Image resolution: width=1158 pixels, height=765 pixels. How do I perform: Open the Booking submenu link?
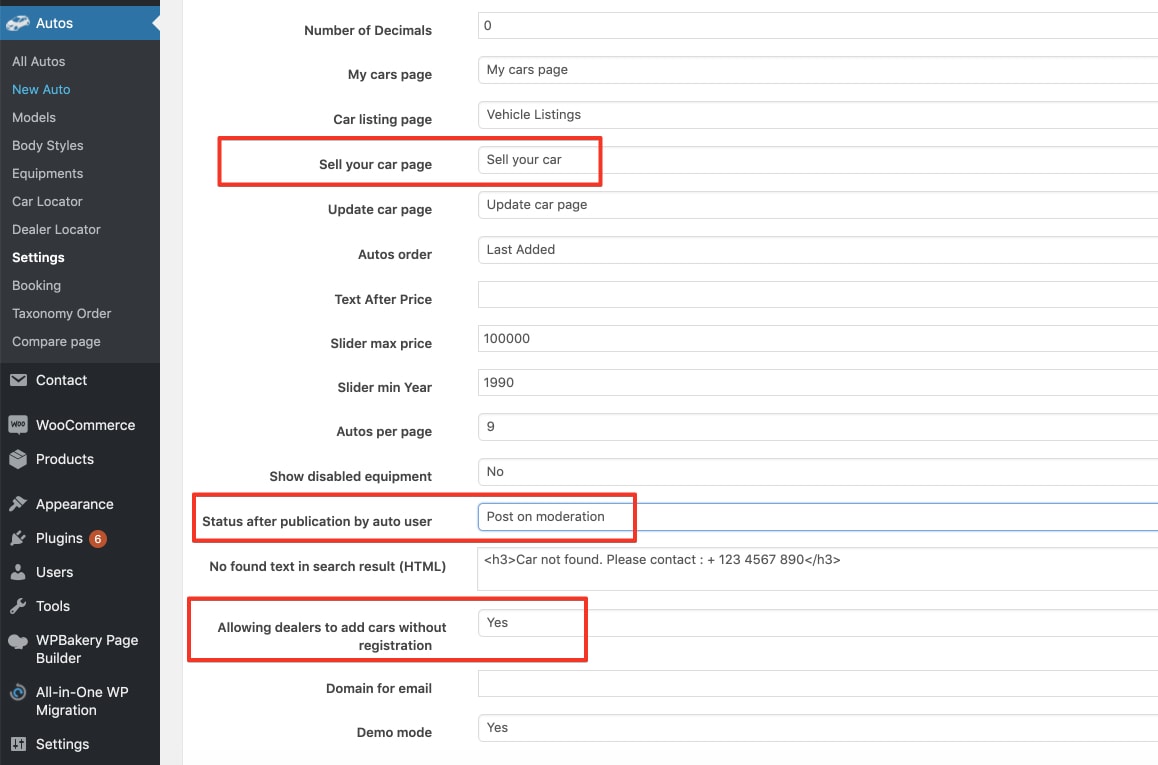[36, 286]
